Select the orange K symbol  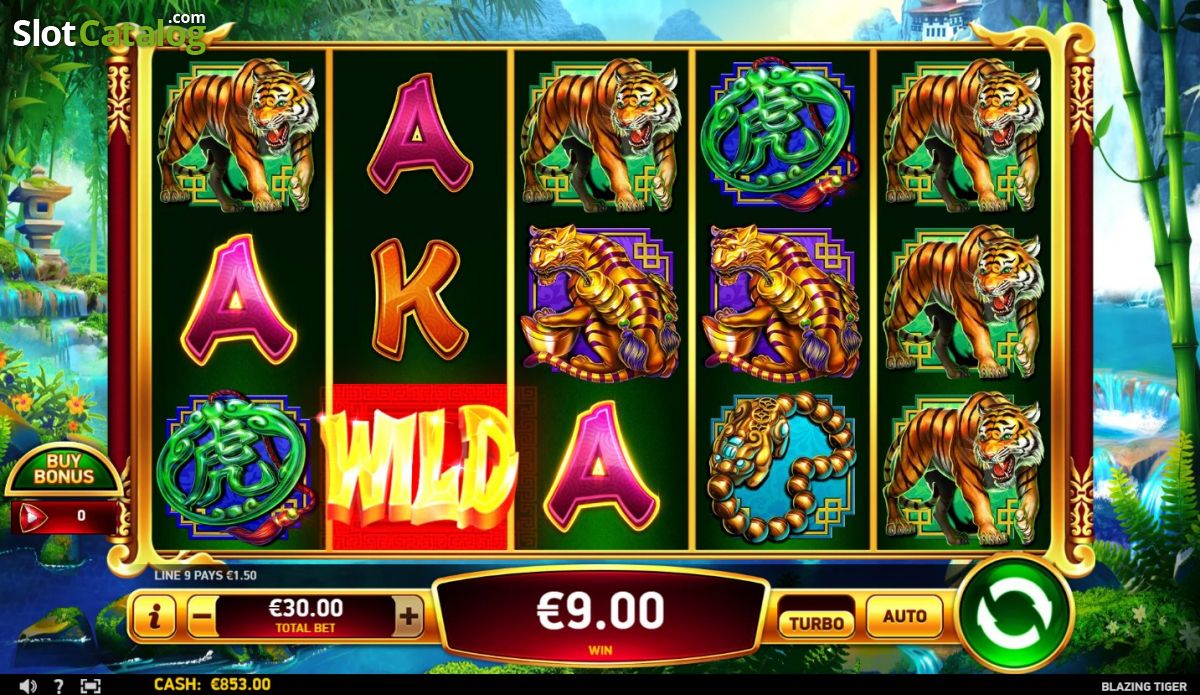click(x=420, y=300)
